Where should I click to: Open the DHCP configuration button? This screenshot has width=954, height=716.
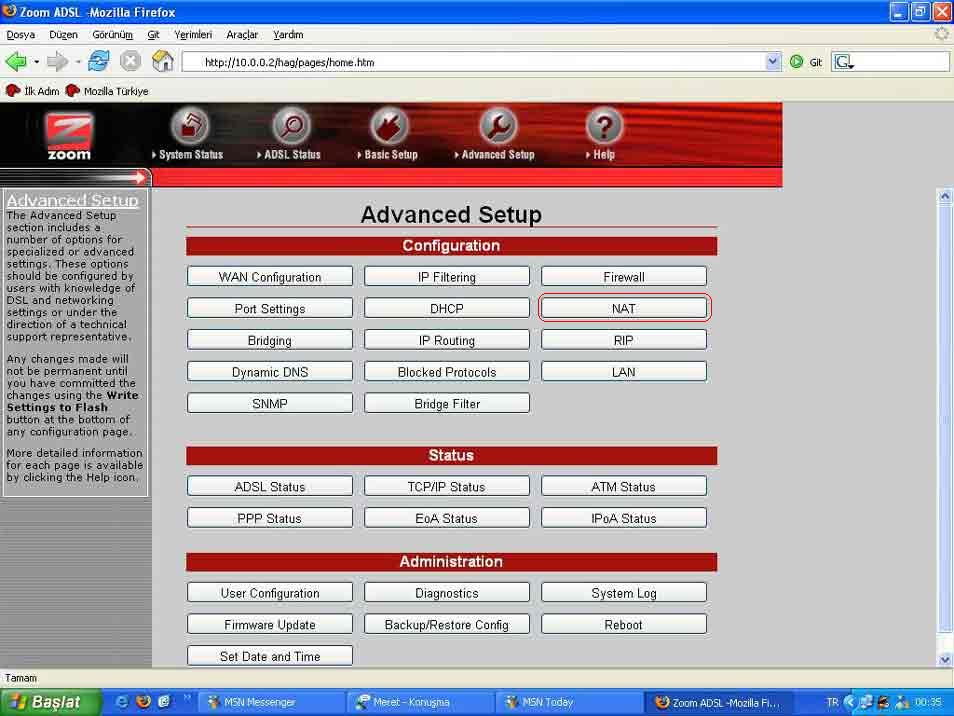[x=447, y=308]
